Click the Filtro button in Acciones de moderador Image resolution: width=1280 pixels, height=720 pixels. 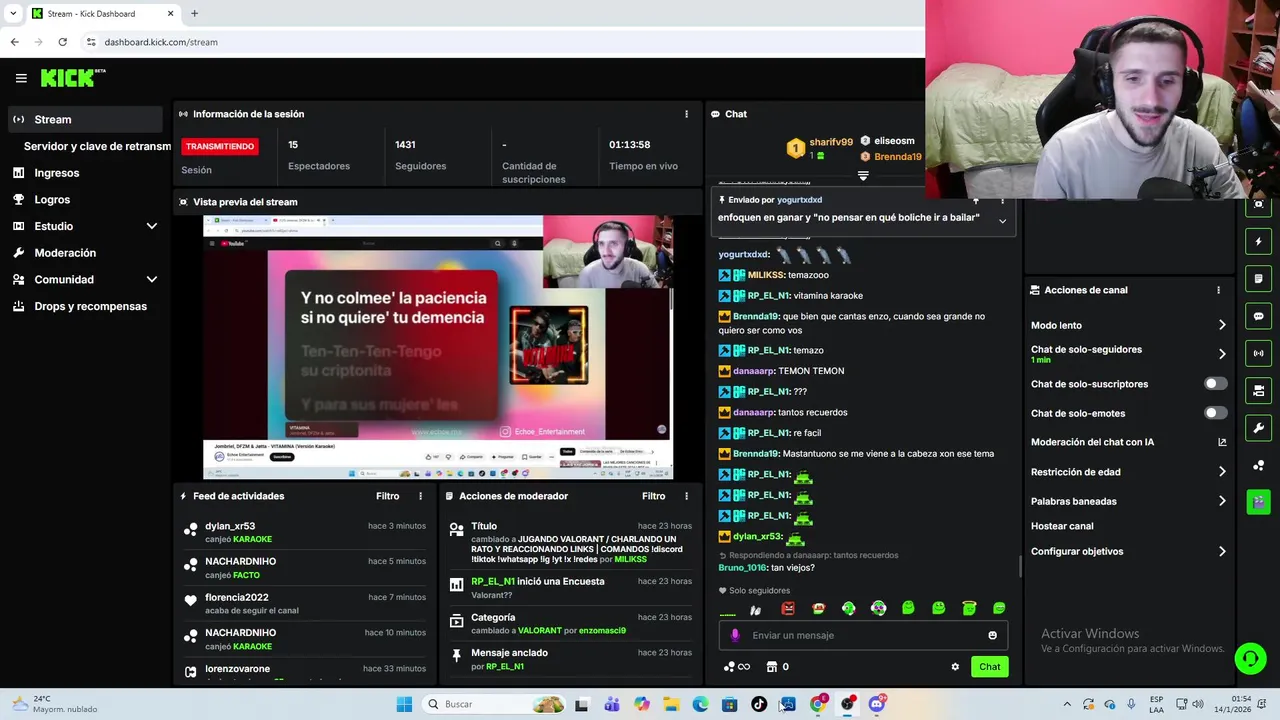click(x=653, y=496)
